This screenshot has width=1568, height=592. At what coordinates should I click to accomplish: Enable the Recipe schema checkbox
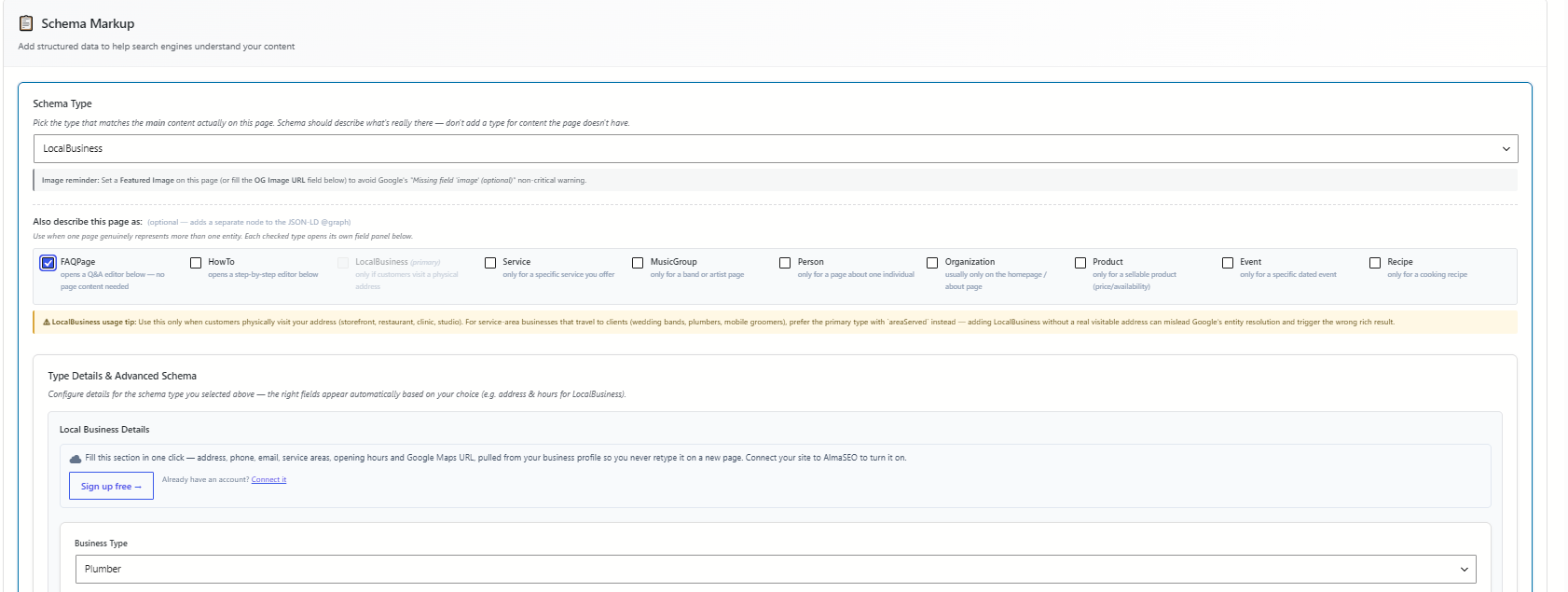pyautogui.click(x=1375, y=263)
